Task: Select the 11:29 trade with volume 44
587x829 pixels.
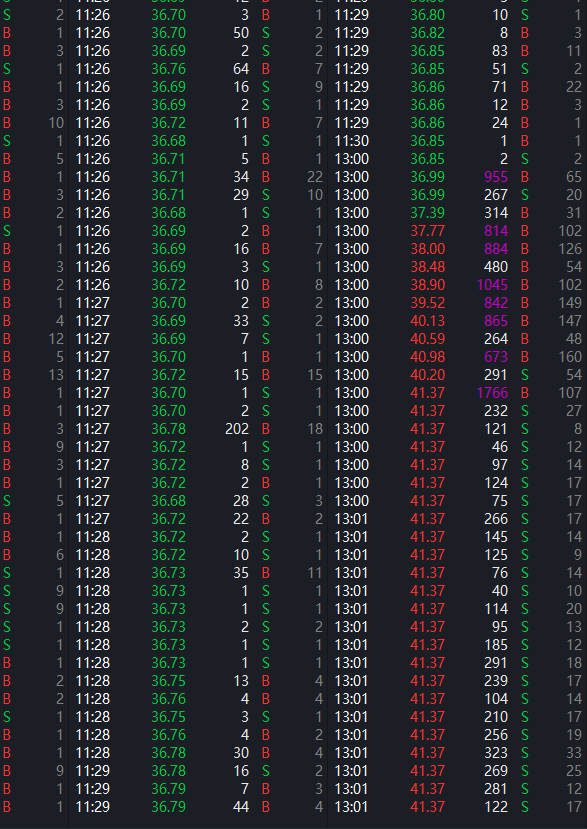Action: 198,806
